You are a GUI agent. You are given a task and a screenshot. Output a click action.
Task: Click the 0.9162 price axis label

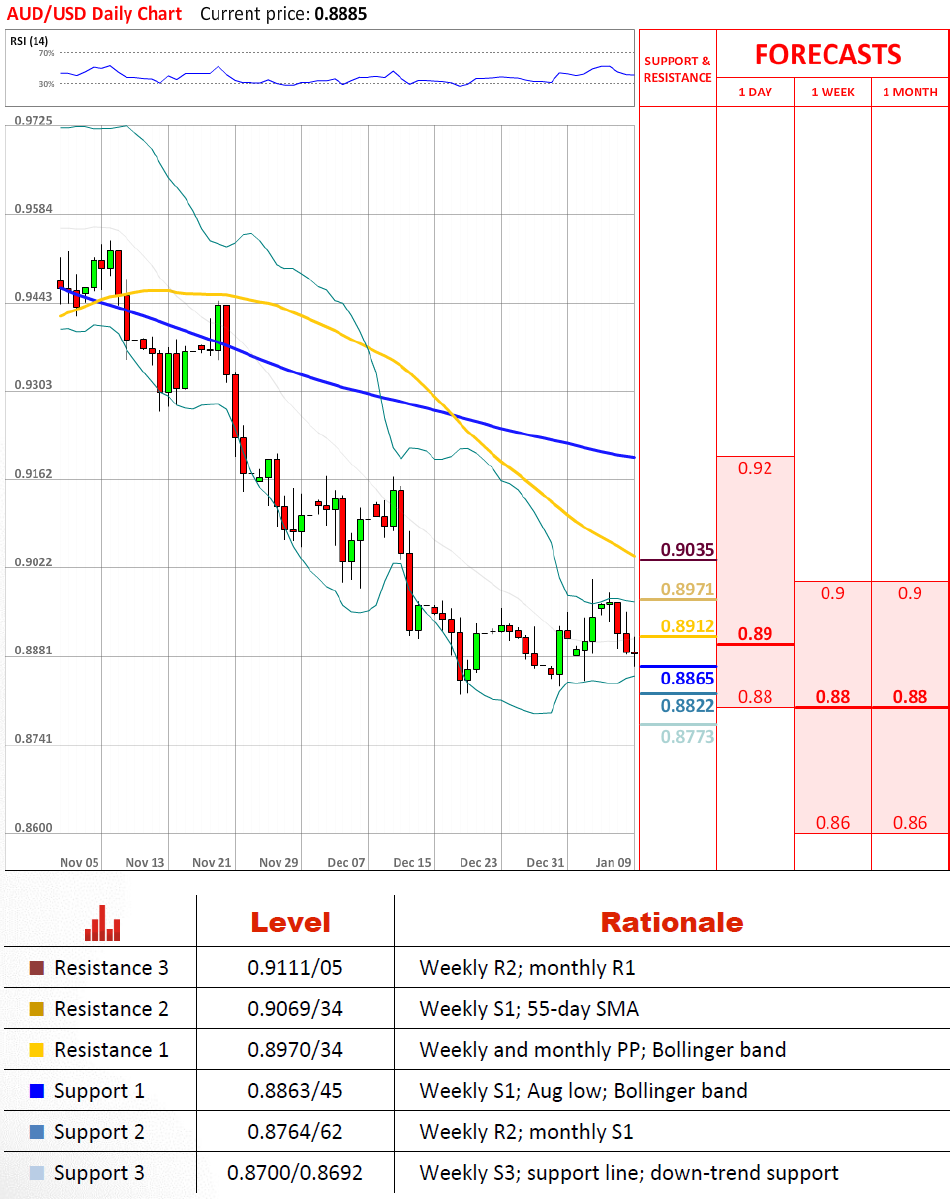[x=34, y=474]
